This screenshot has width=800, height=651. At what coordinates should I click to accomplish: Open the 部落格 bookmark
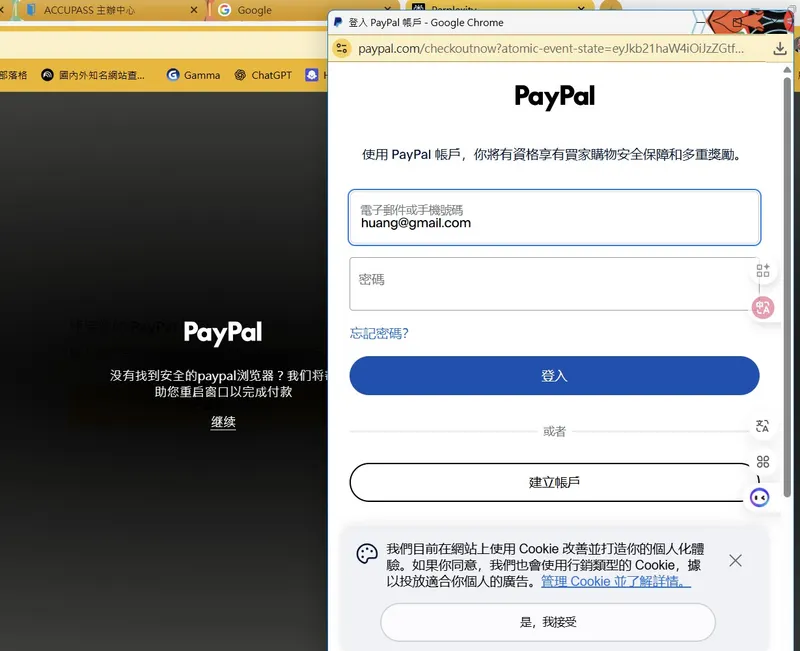[x=13, y=75]
